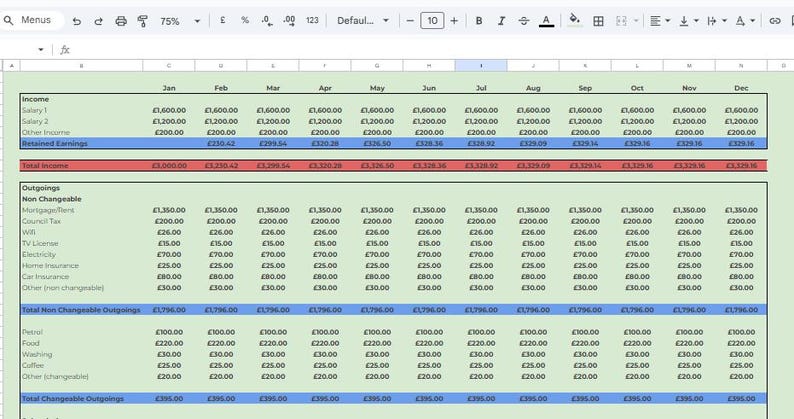Screen dimensions: 794x419
Task: Open the horizontal align menu
Action: (x=660, y=21)
